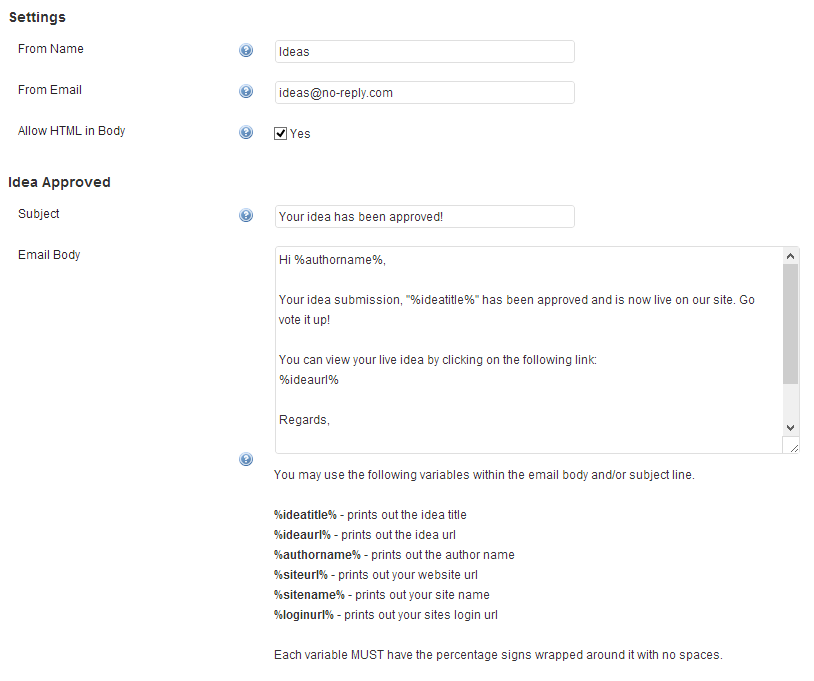Click the Email Body scrollbar down arrow

(x=790, y=428)
